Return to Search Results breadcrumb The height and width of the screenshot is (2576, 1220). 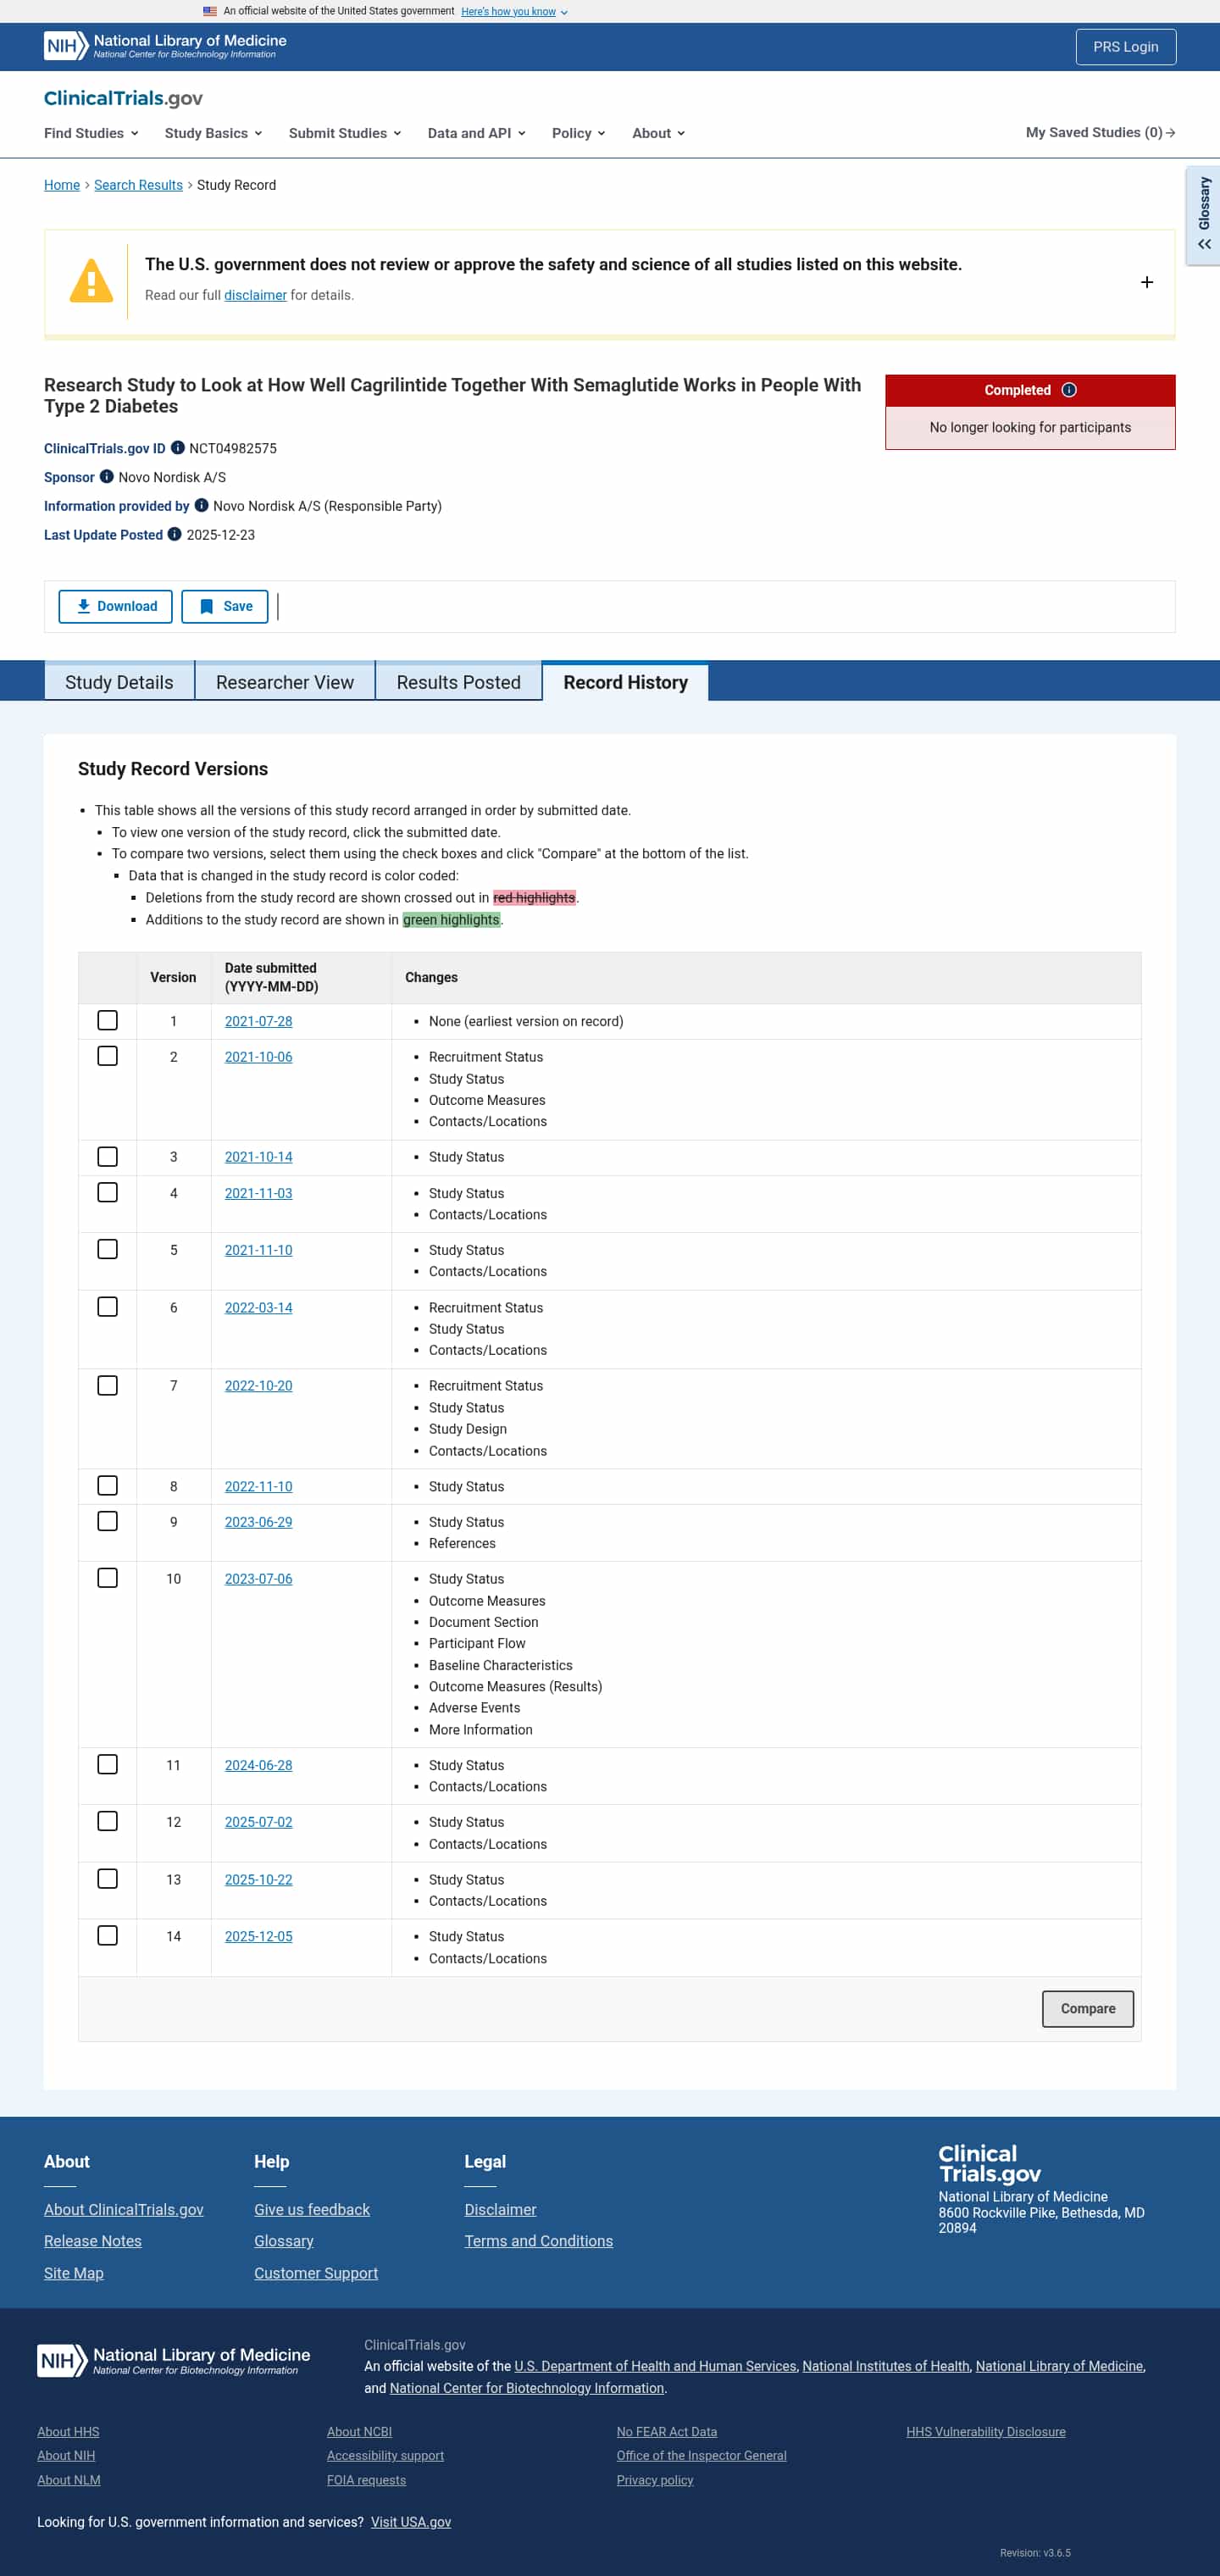tap(138, 185)
